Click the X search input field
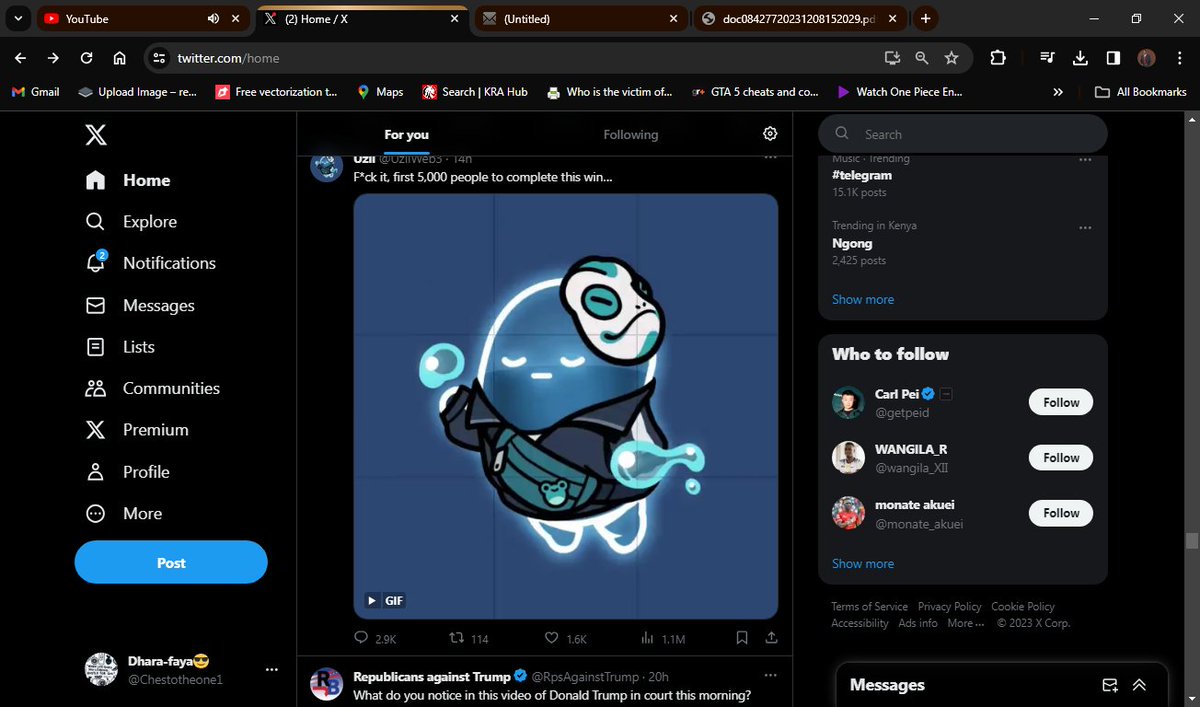 [x=963, y=134]
